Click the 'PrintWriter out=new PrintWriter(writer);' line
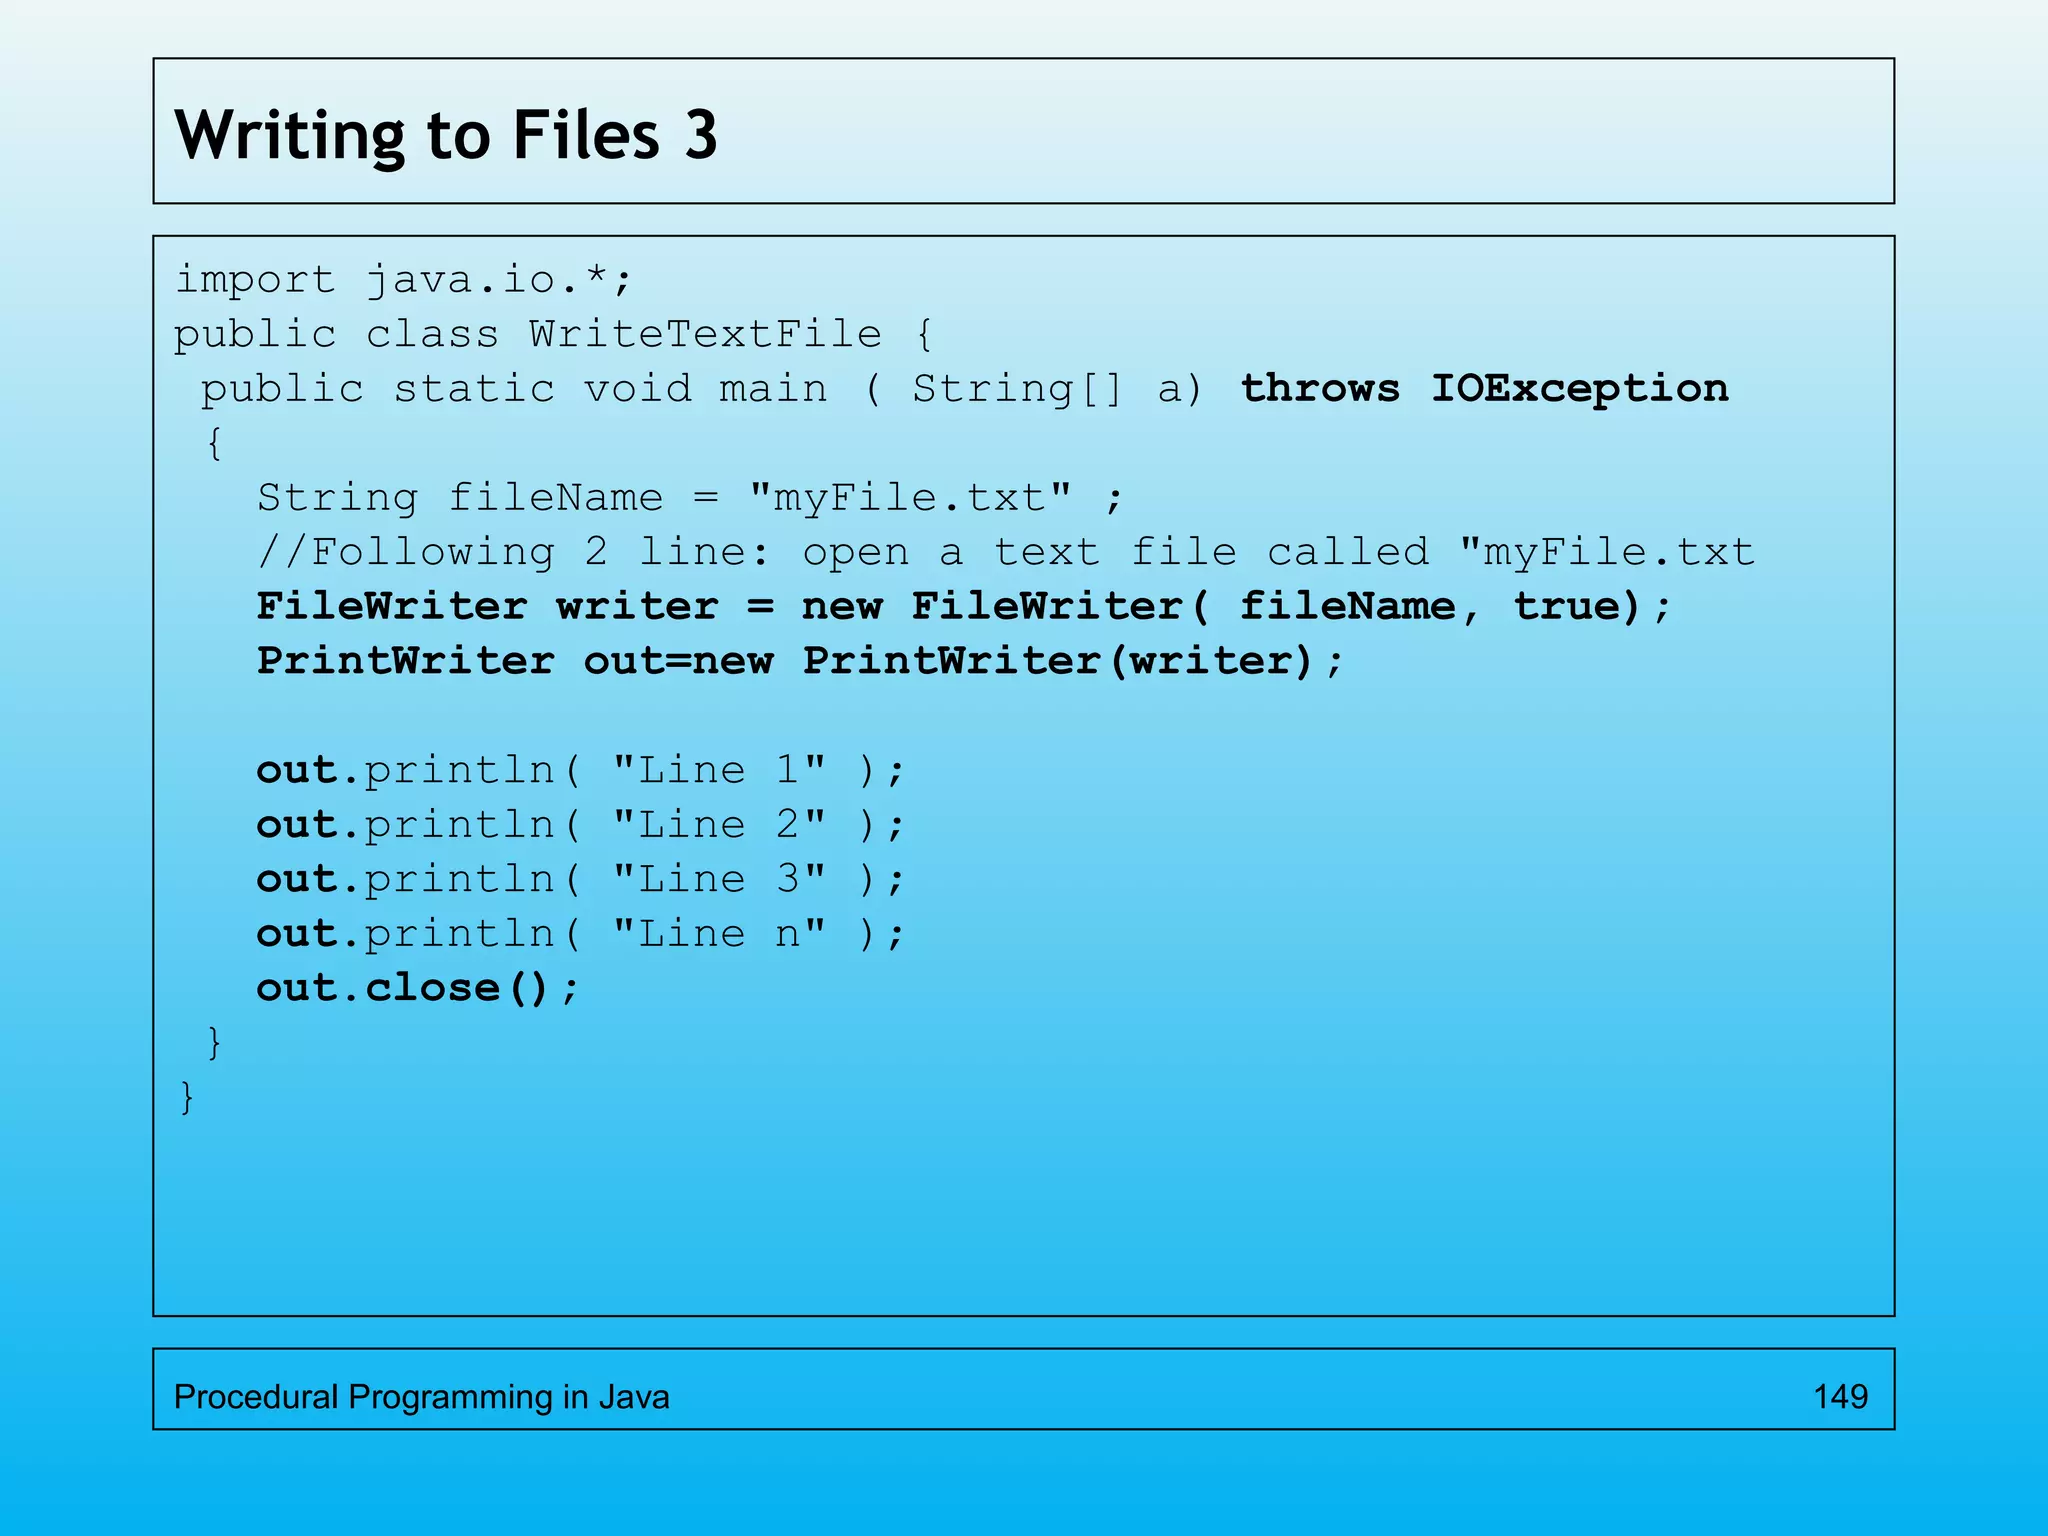Screen dimensions: 2048x1536 [800, 661]
